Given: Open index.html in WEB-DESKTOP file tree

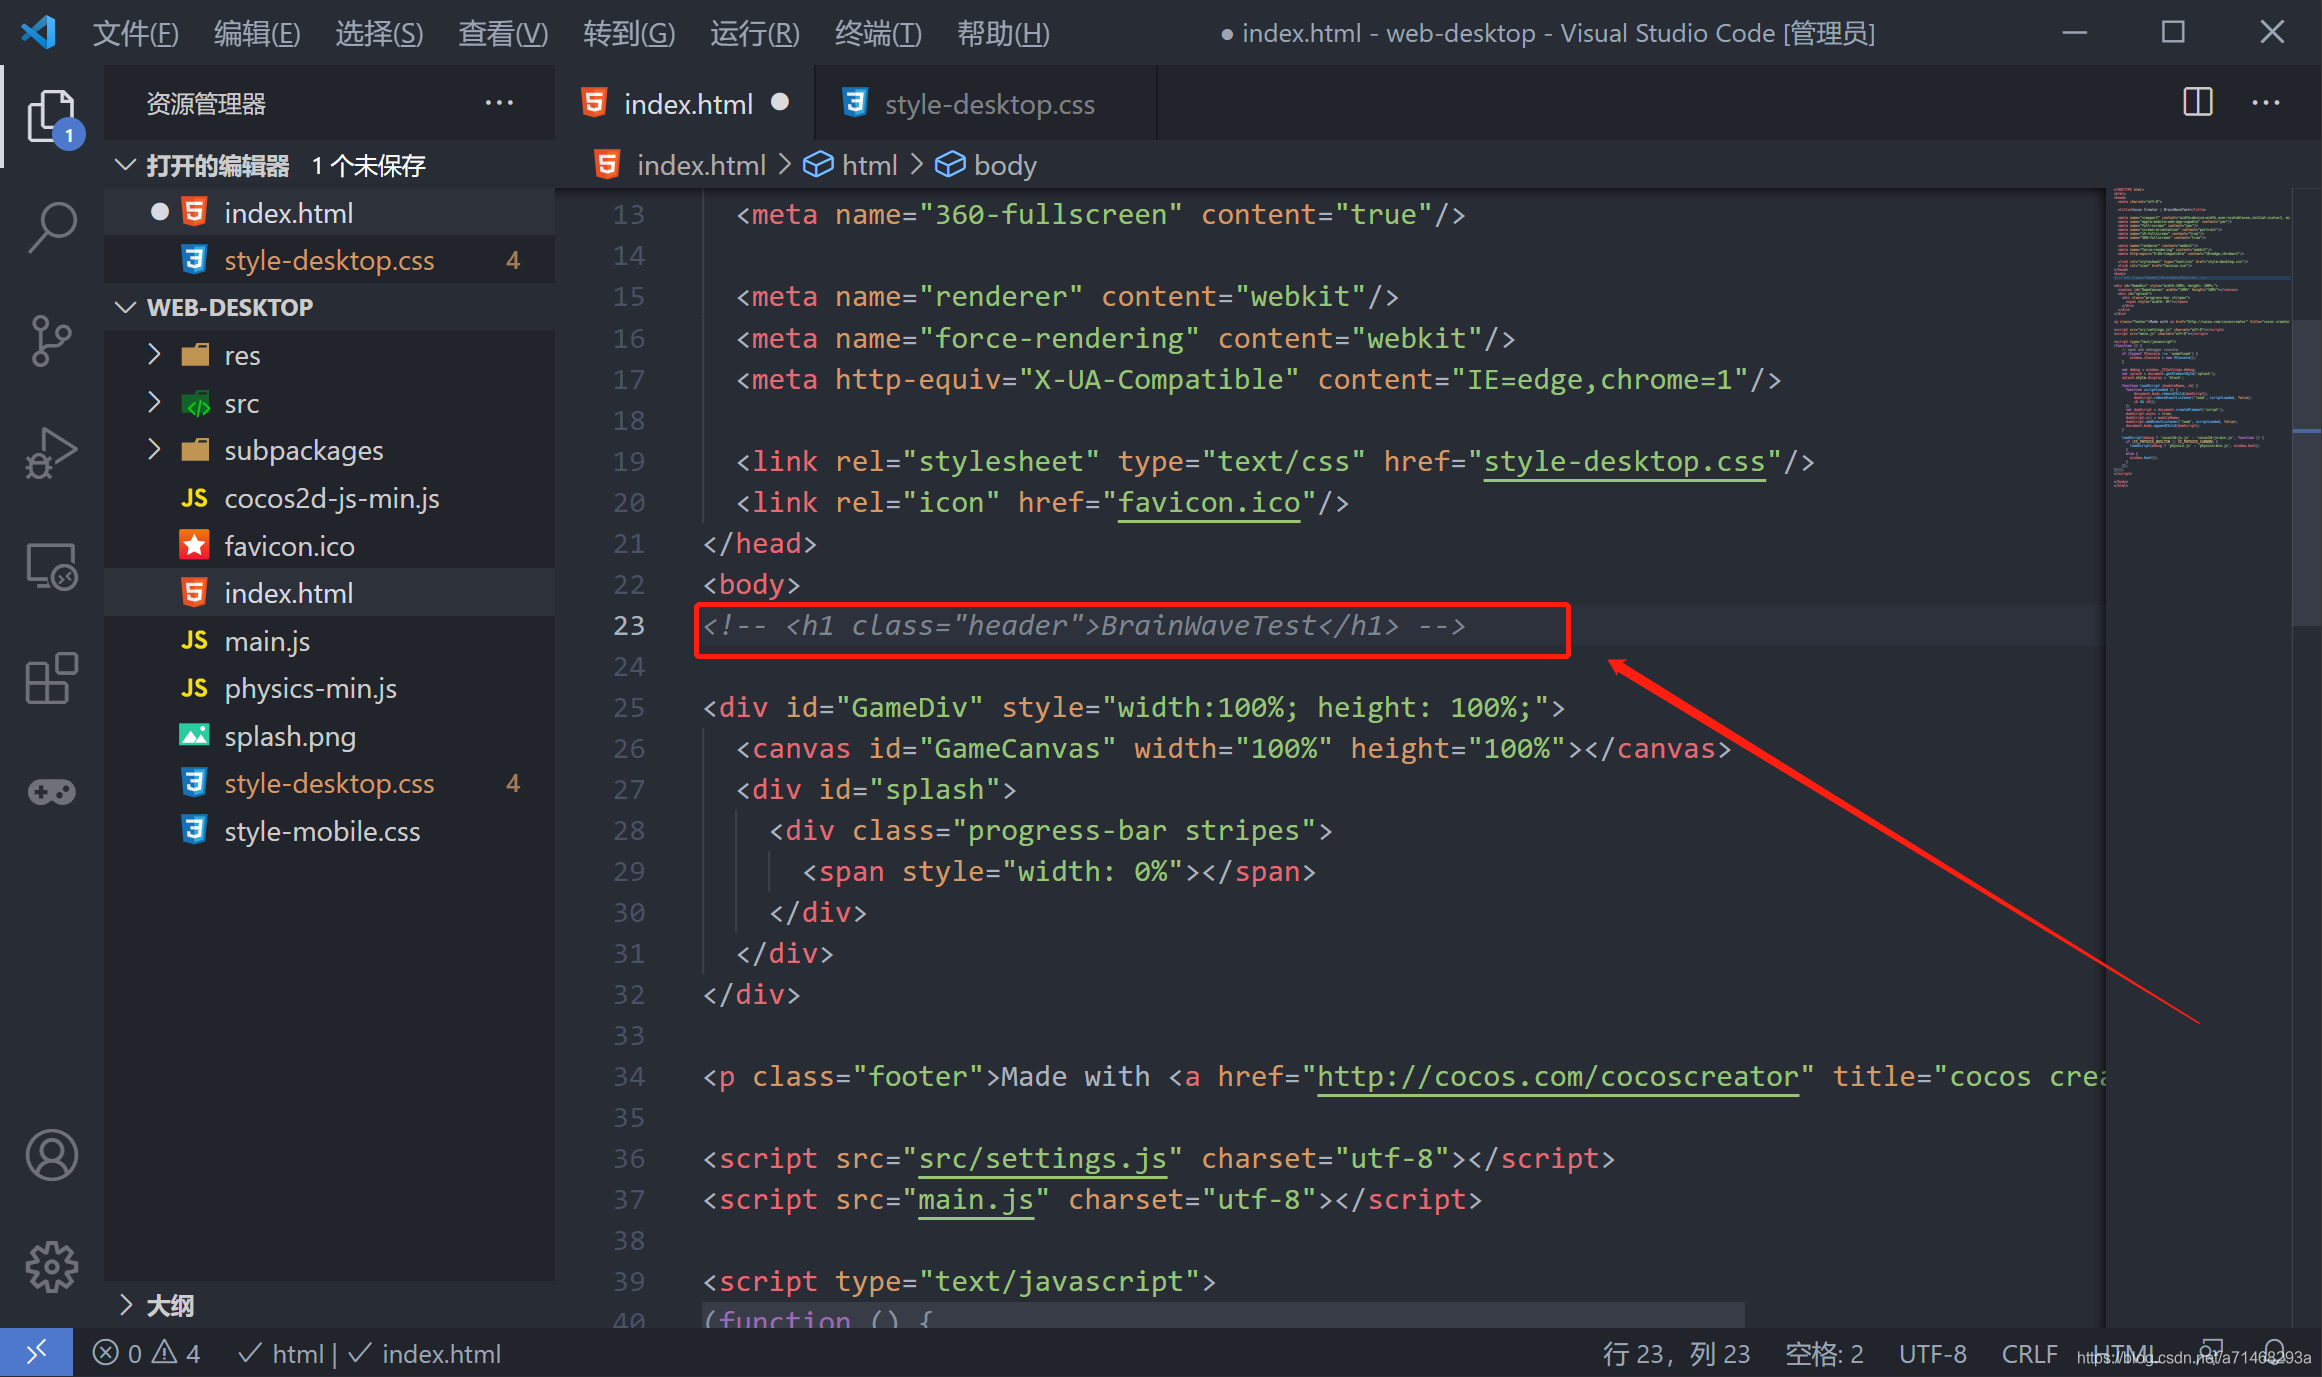Looking at the screenshot, I should 330,593.
